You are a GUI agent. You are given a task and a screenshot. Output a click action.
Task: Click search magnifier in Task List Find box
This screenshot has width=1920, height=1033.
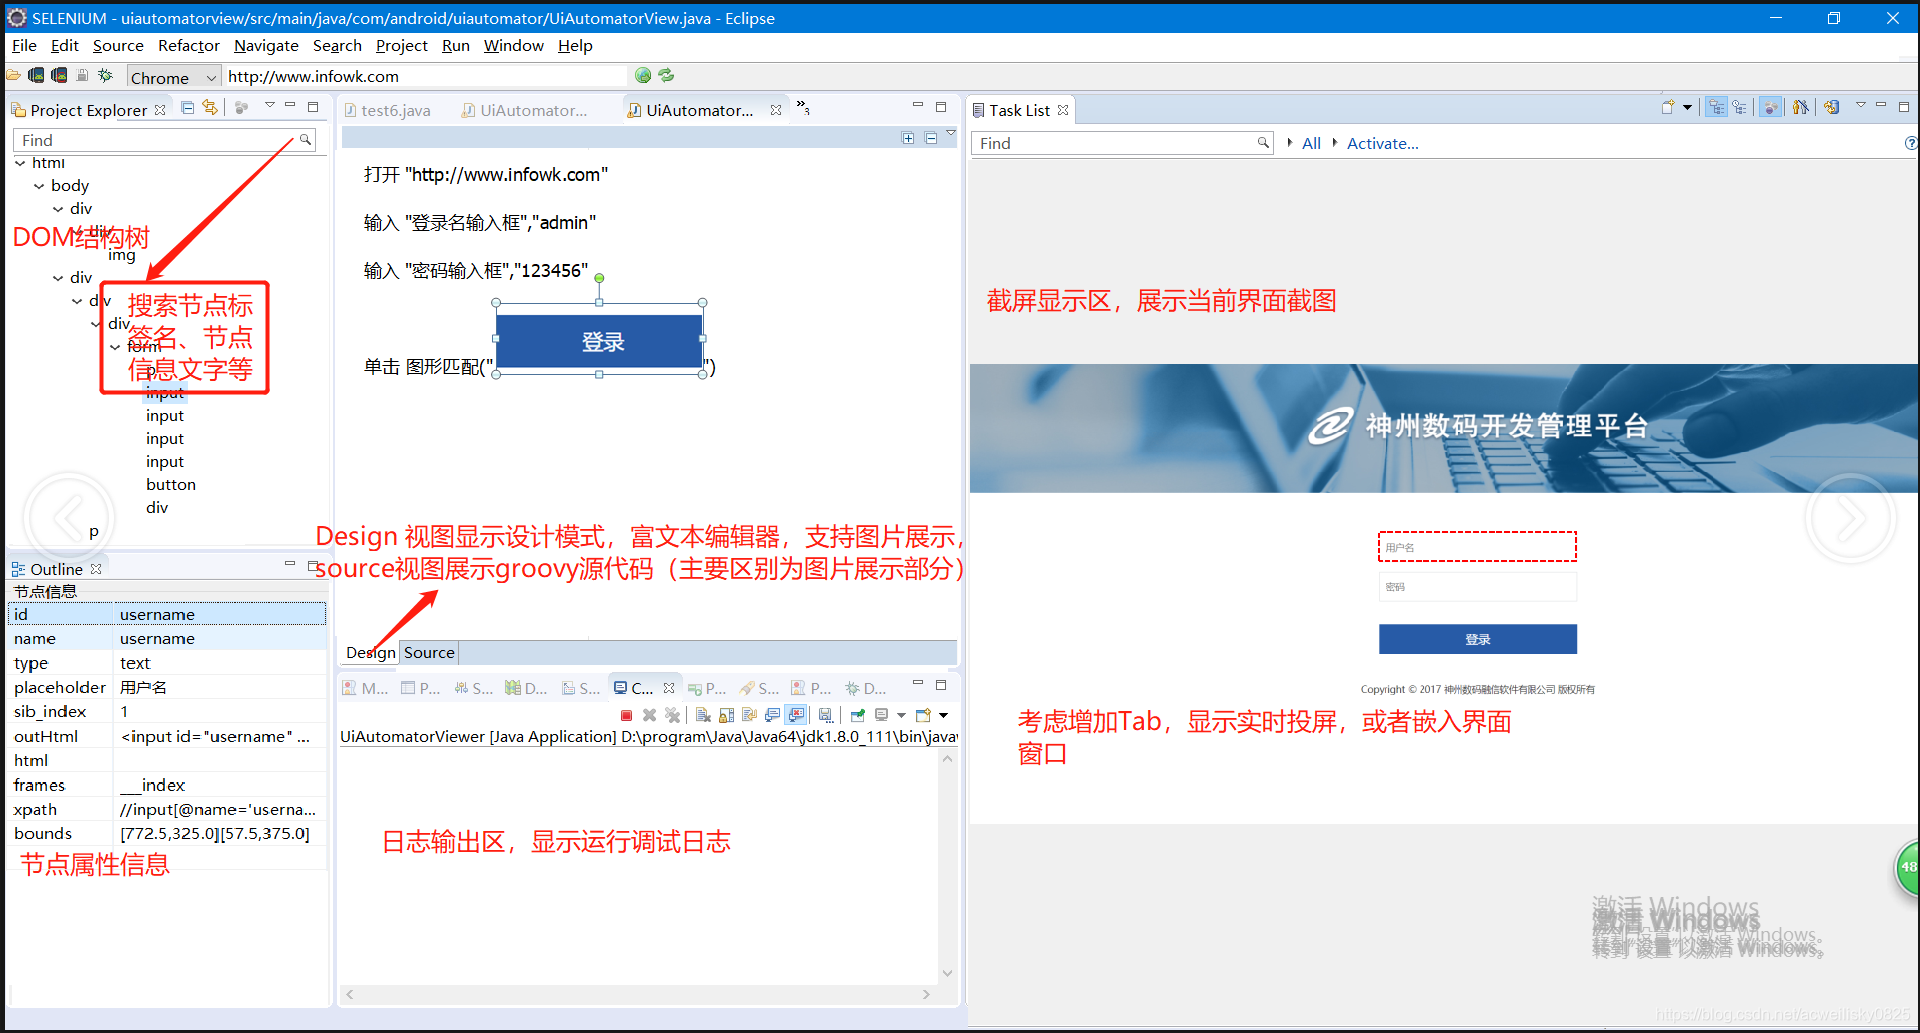tap(1263, 143)
